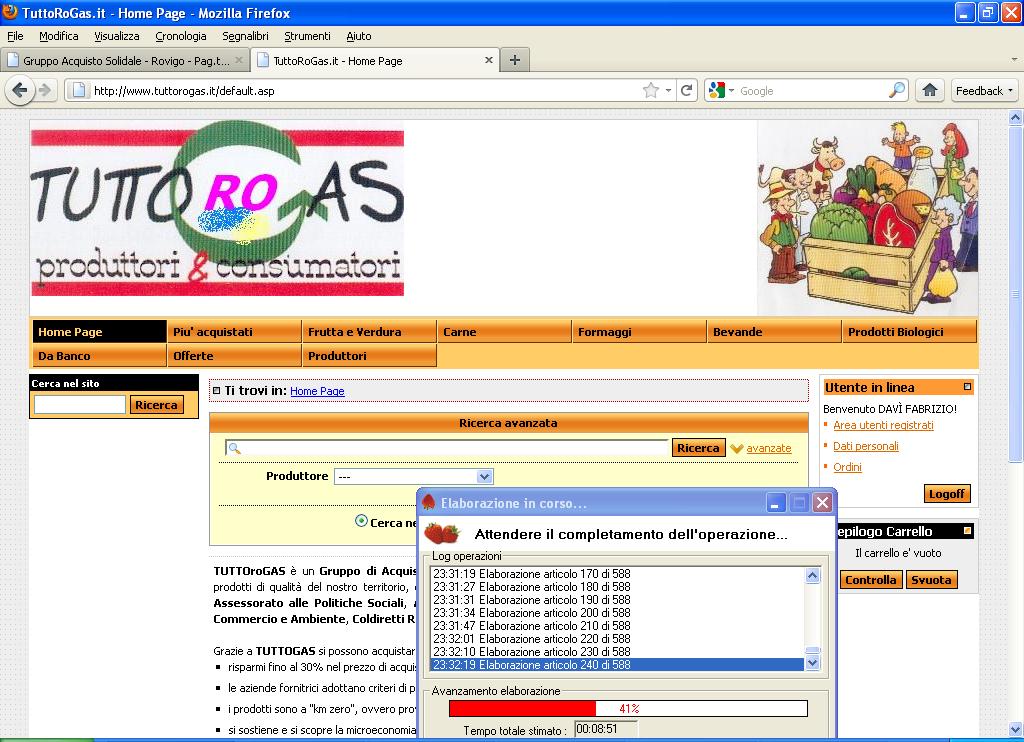Start search with the magnifier icon
The height and width of the screenshot is (742, 1024).
897,90
